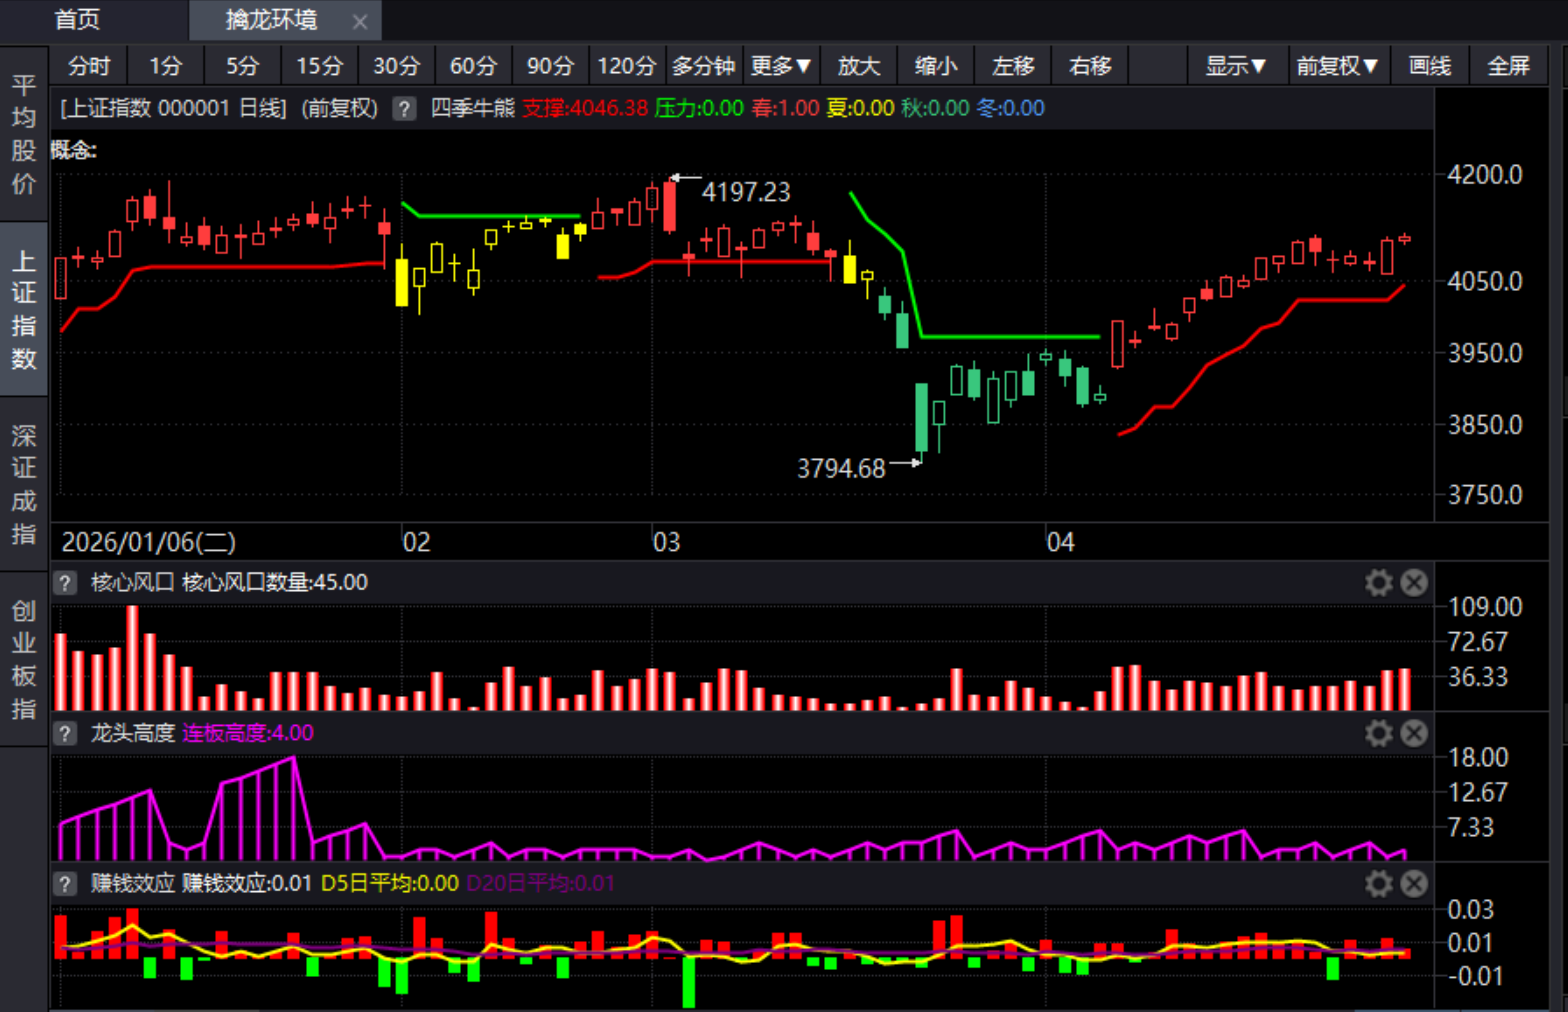Click the 压力:0.00 resistance value

(x=699, y=108)
